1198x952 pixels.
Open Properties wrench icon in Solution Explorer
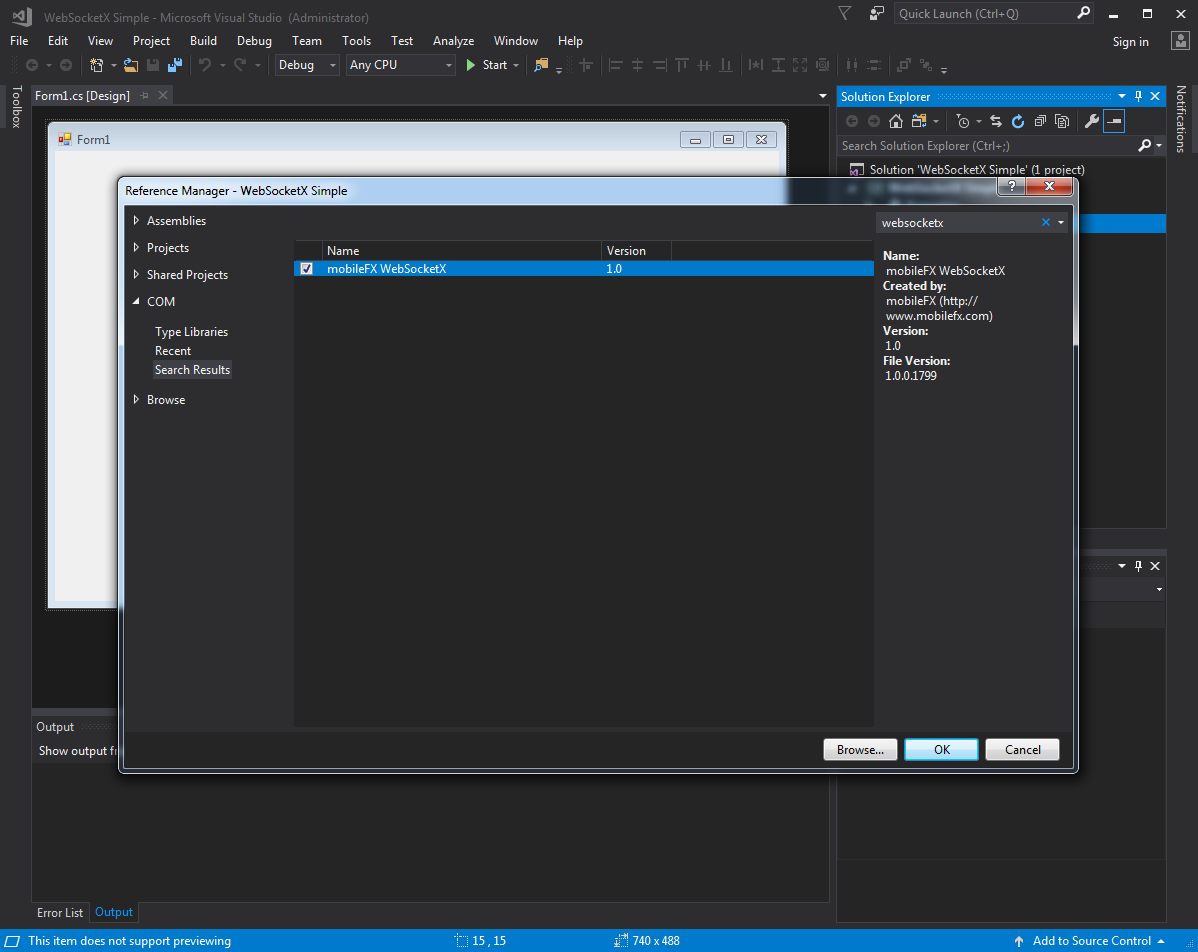1092,121
